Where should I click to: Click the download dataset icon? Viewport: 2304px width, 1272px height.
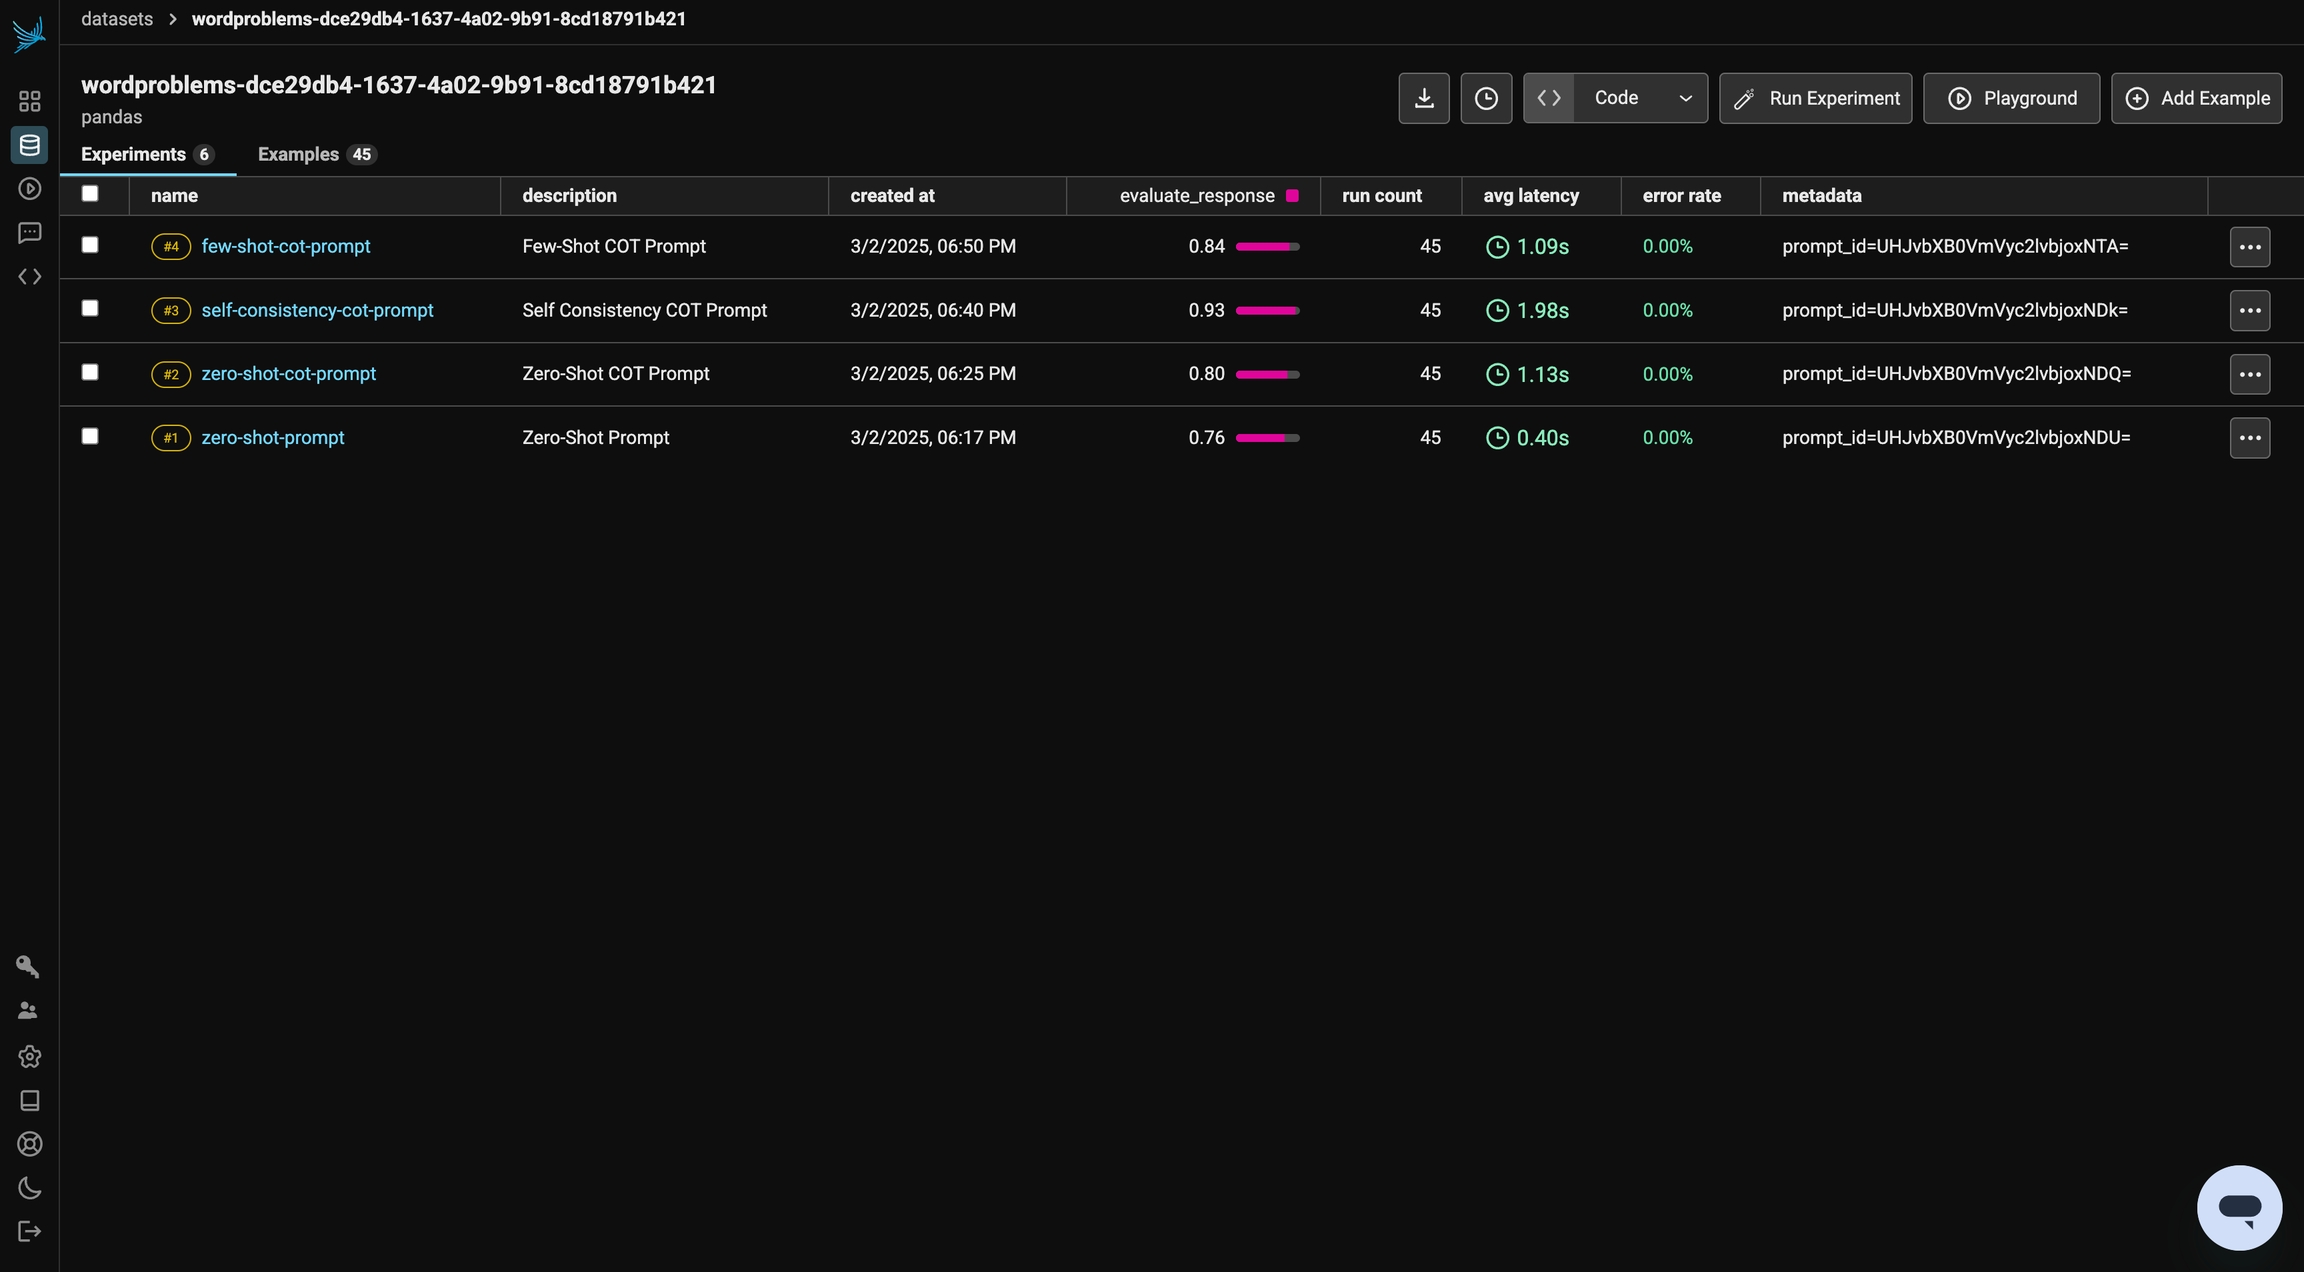click(x=1423, y=98)
